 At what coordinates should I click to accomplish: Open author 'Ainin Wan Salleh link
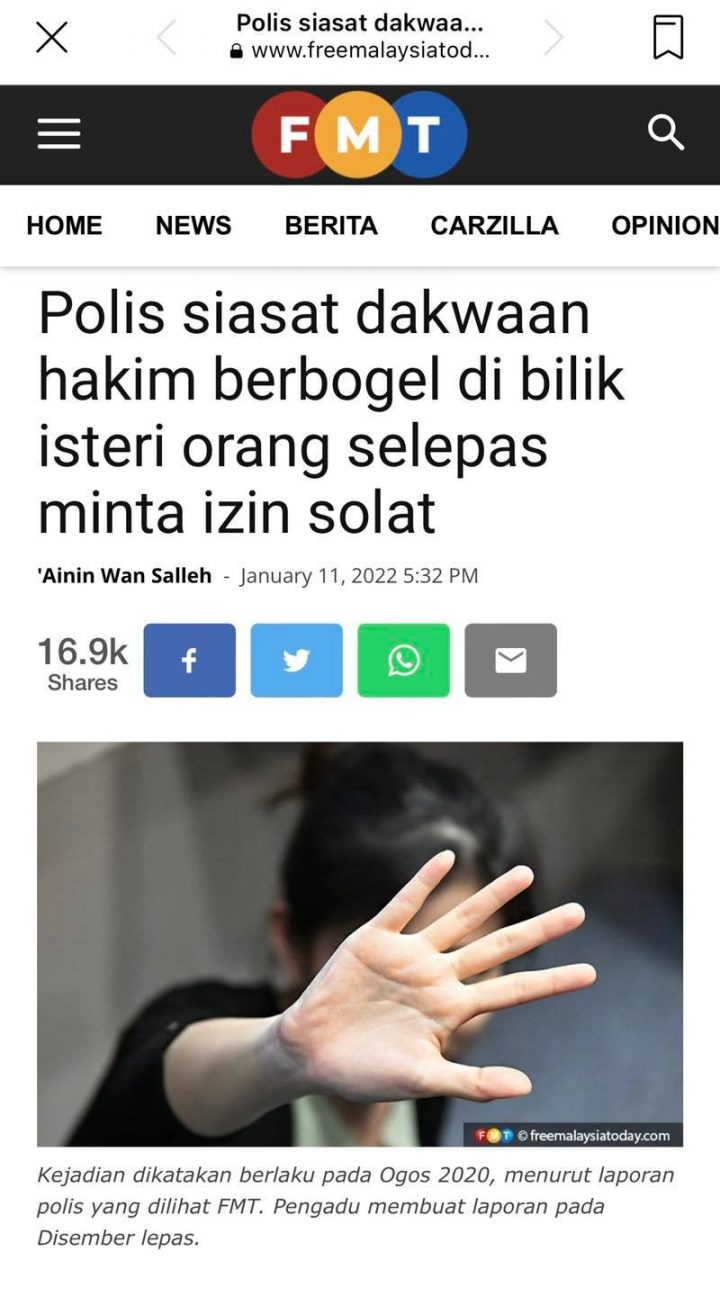[x=125, y=575]
